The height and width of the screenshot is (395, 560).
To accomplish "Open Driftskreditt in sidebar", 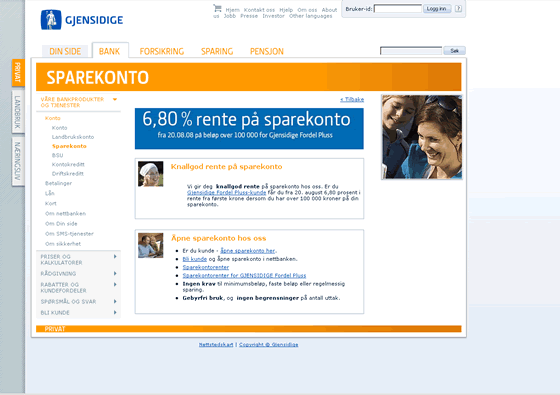I will pos(68,174).
